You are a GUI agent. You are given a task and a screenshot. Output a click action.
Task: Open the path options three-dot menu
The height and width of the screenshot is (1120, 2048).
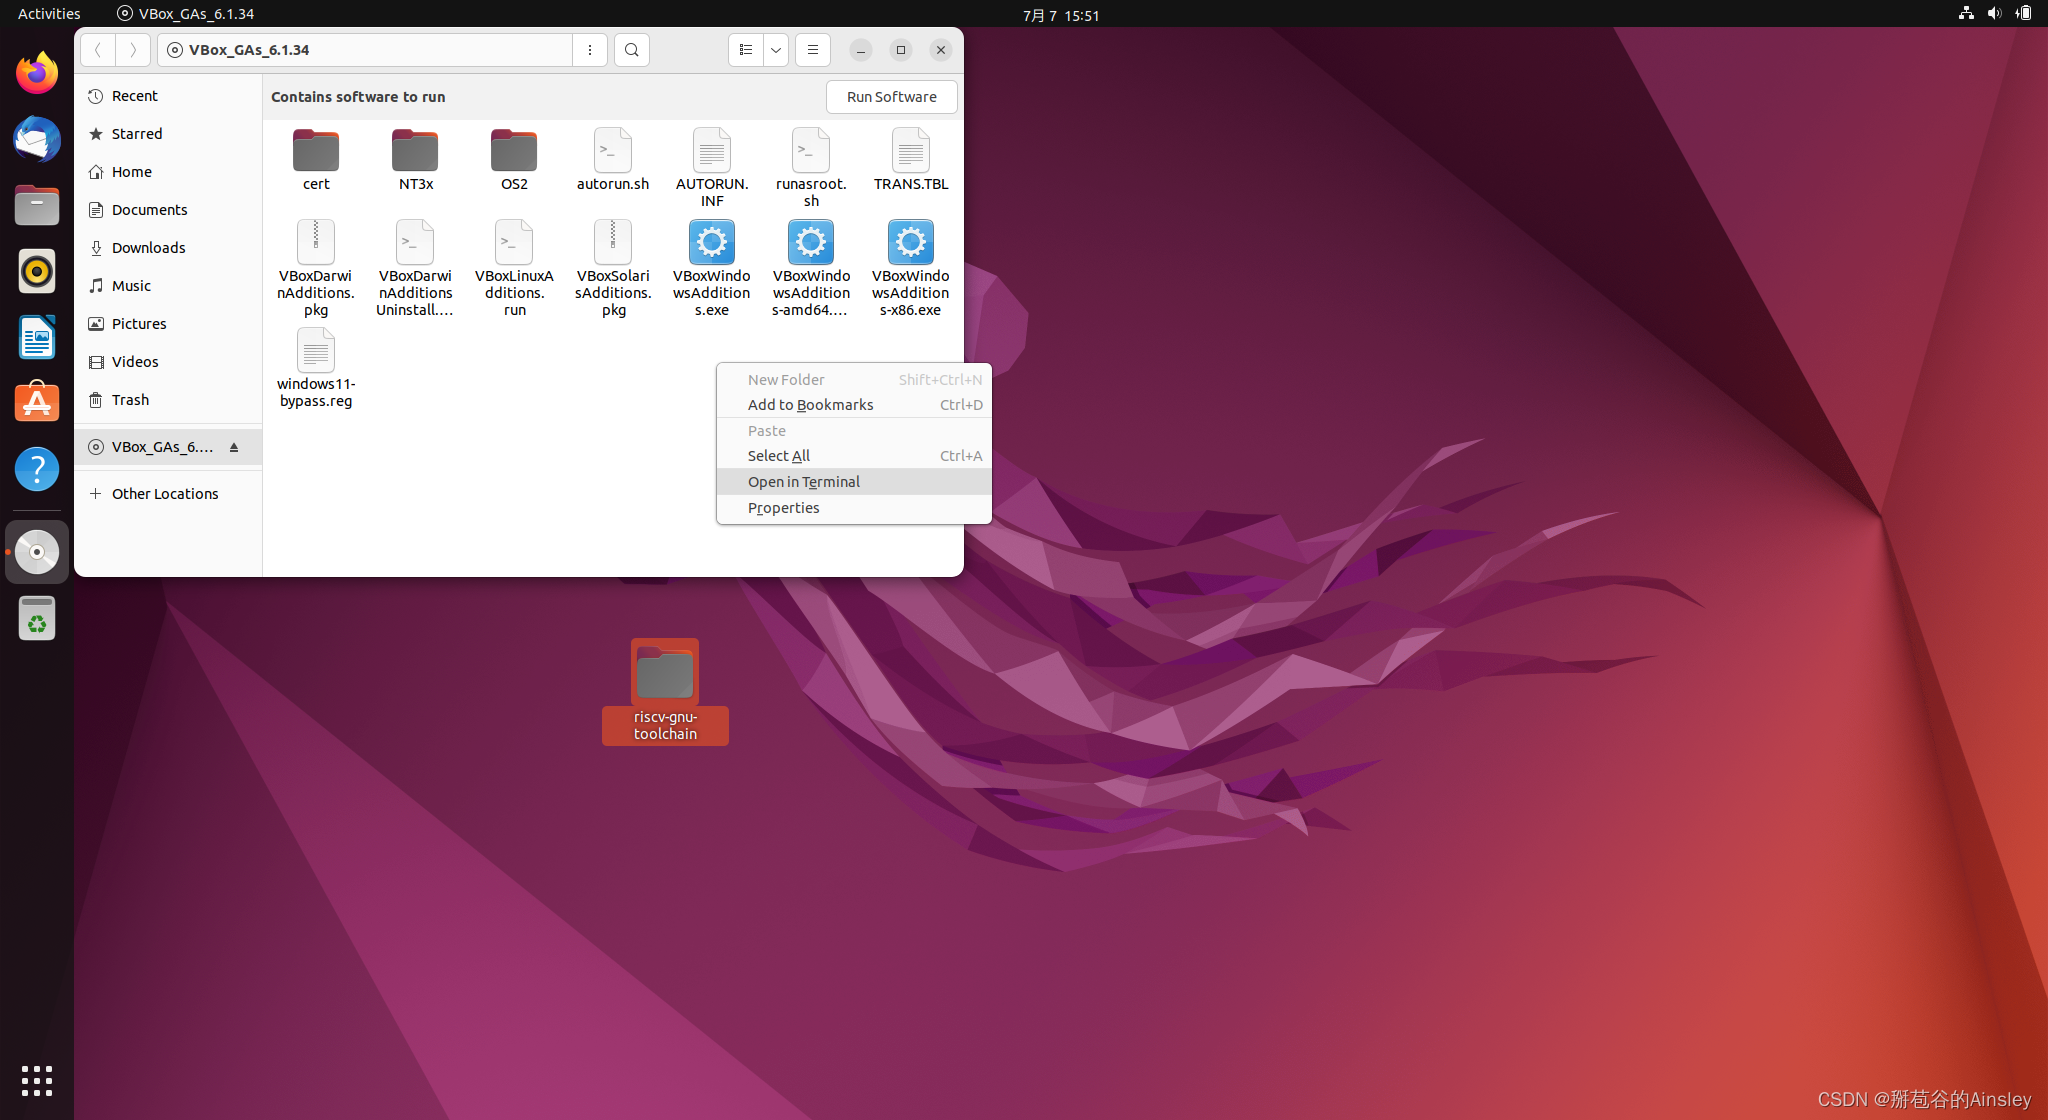590,50
